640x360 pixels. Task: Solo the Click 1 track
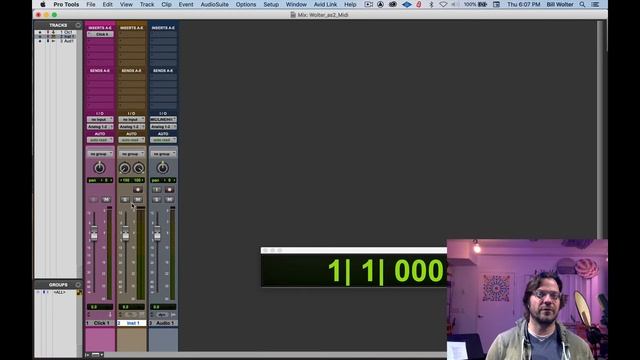tap(93, 199)
